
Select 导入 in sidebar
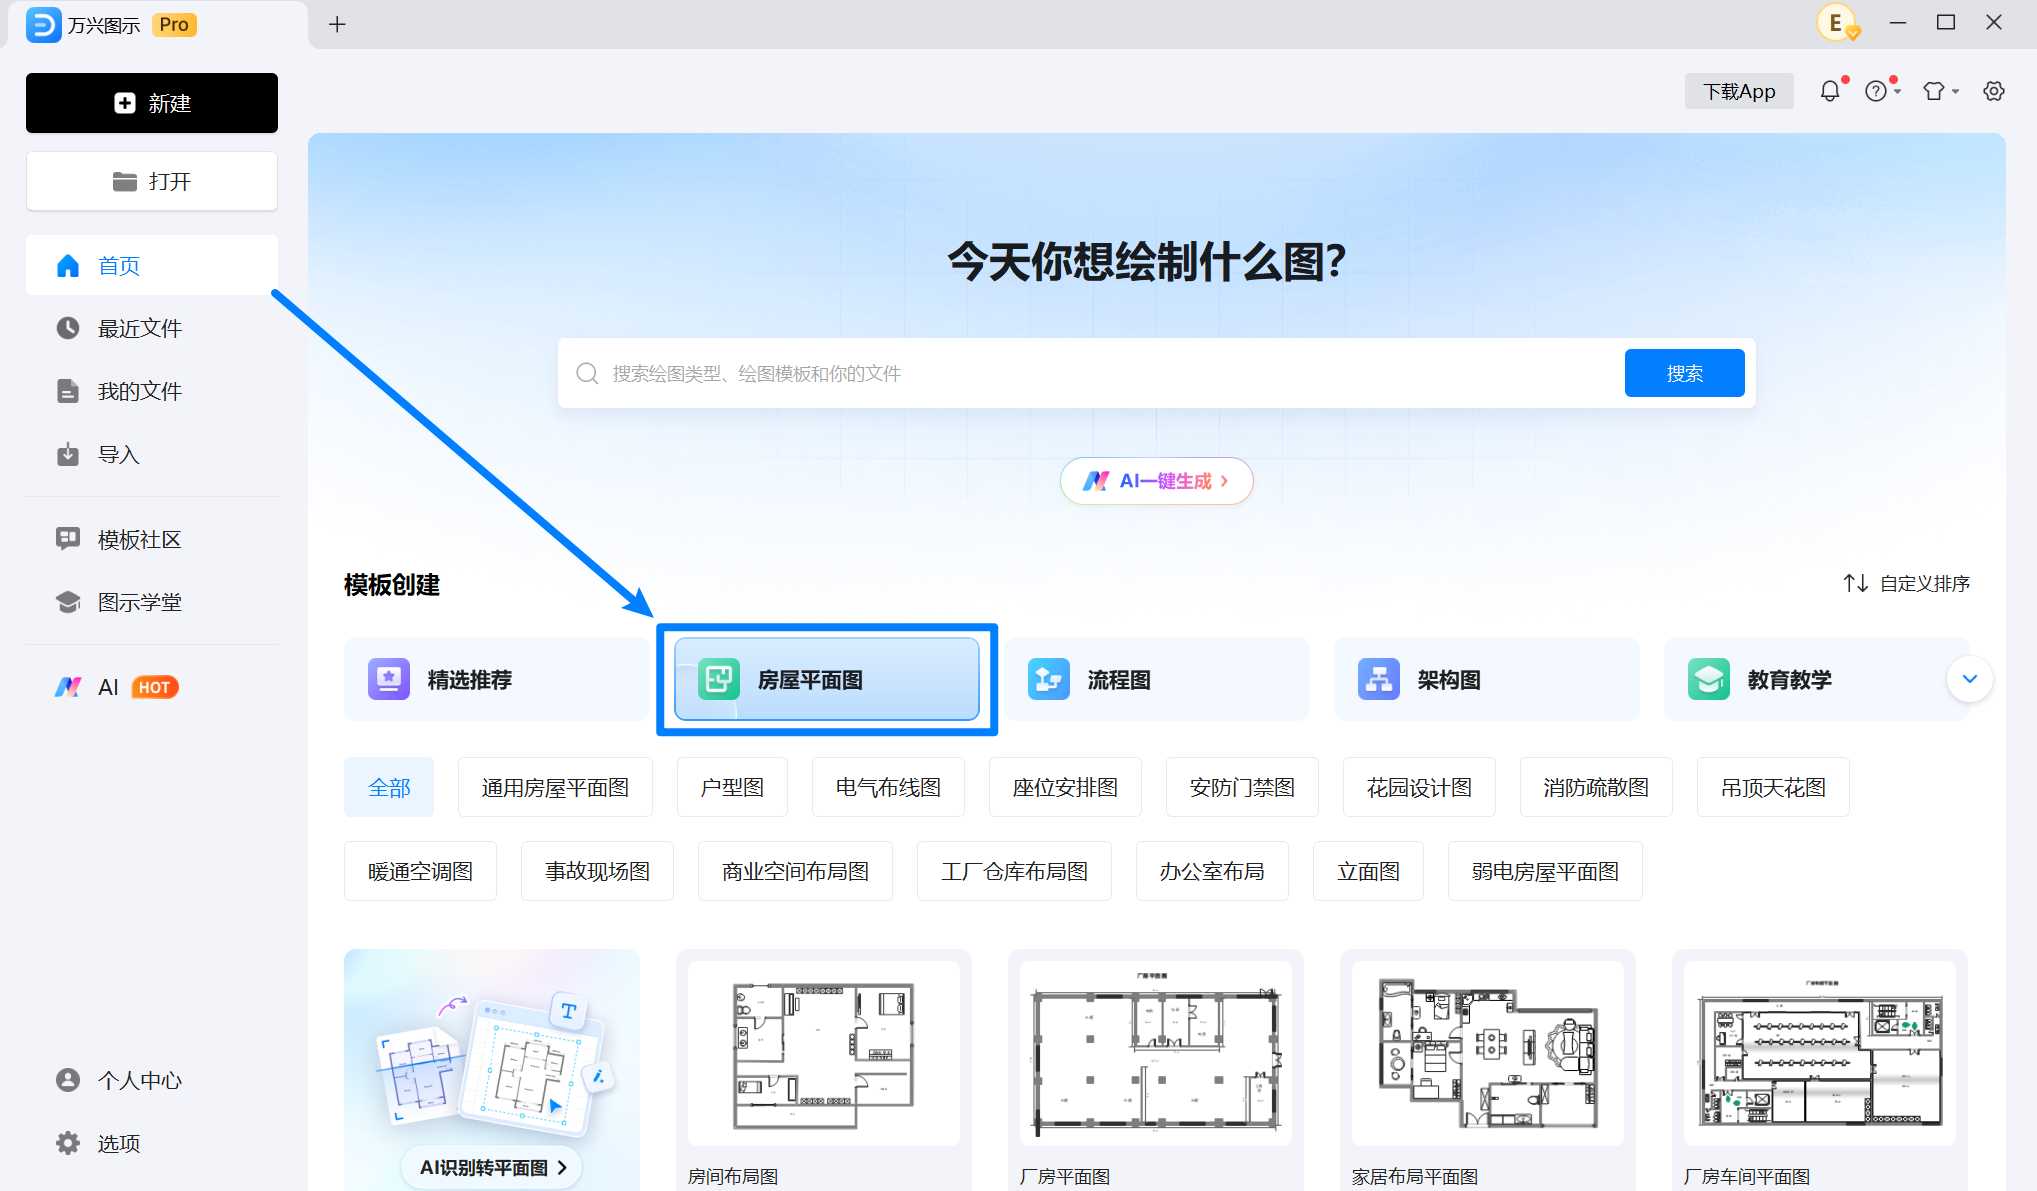point(152,454)
